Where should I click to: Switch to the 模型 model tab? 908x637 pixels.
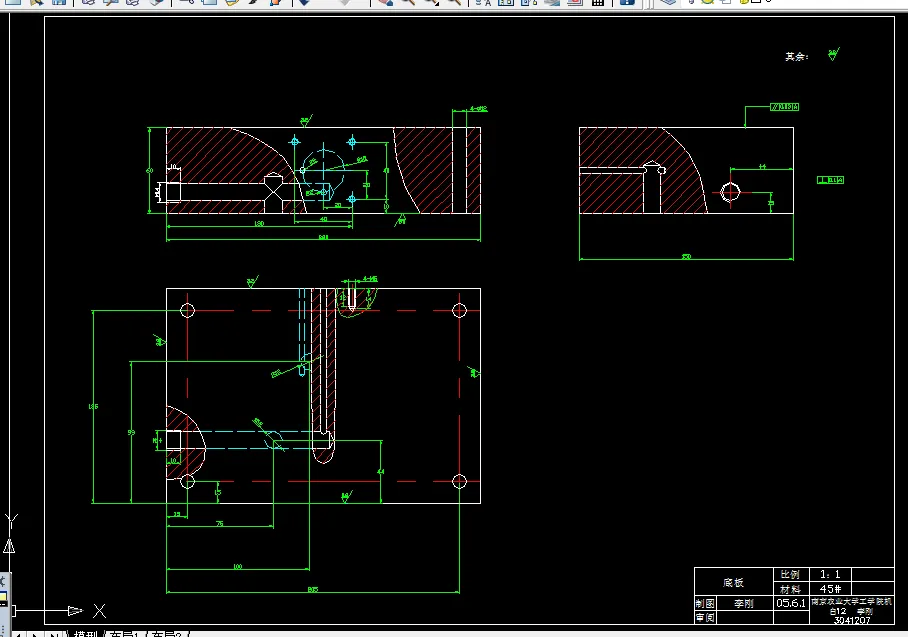85,634
